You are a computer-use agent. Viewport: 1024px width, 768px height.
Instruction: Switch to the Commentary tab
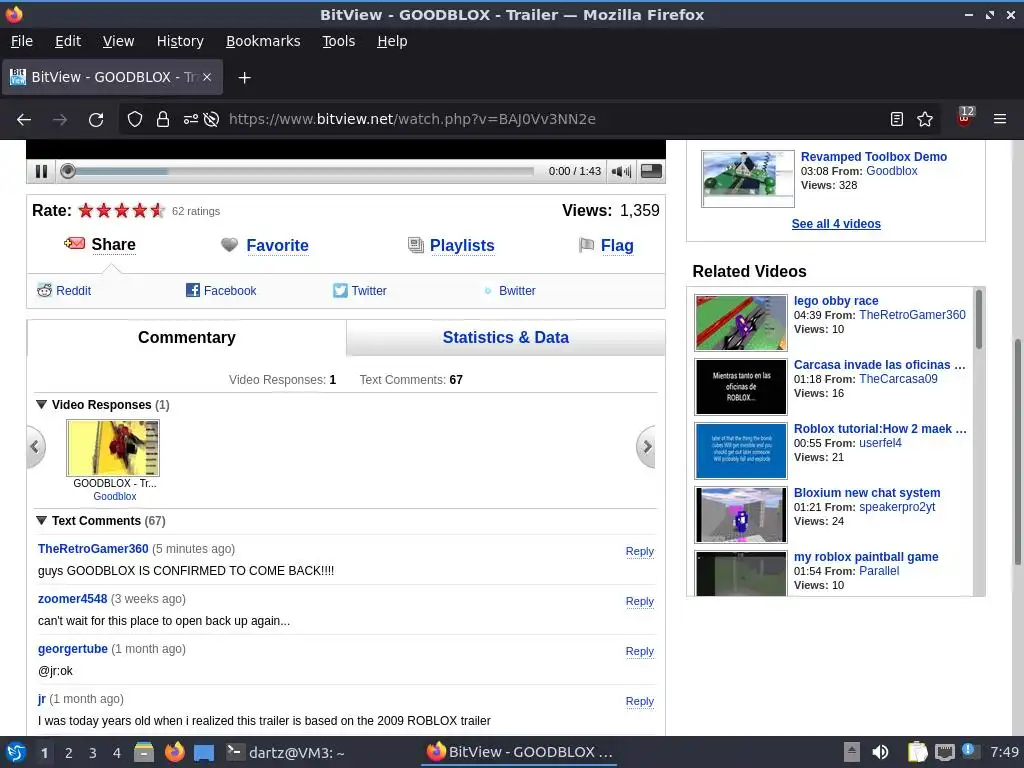coord(187,338)
